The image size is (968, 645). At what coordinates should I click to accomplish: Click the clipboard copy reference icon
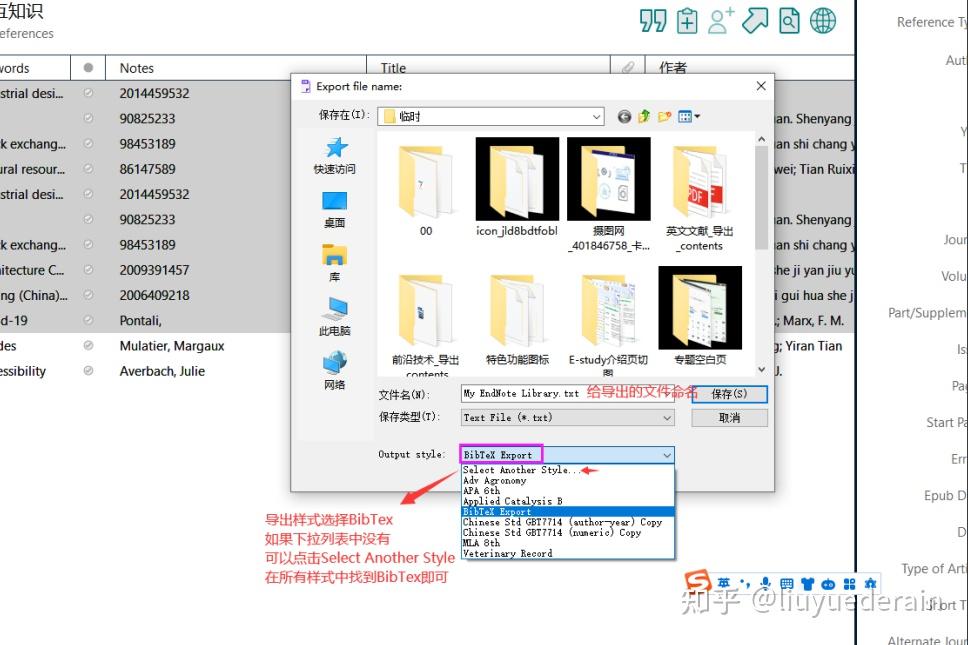[x=687, y=19]
